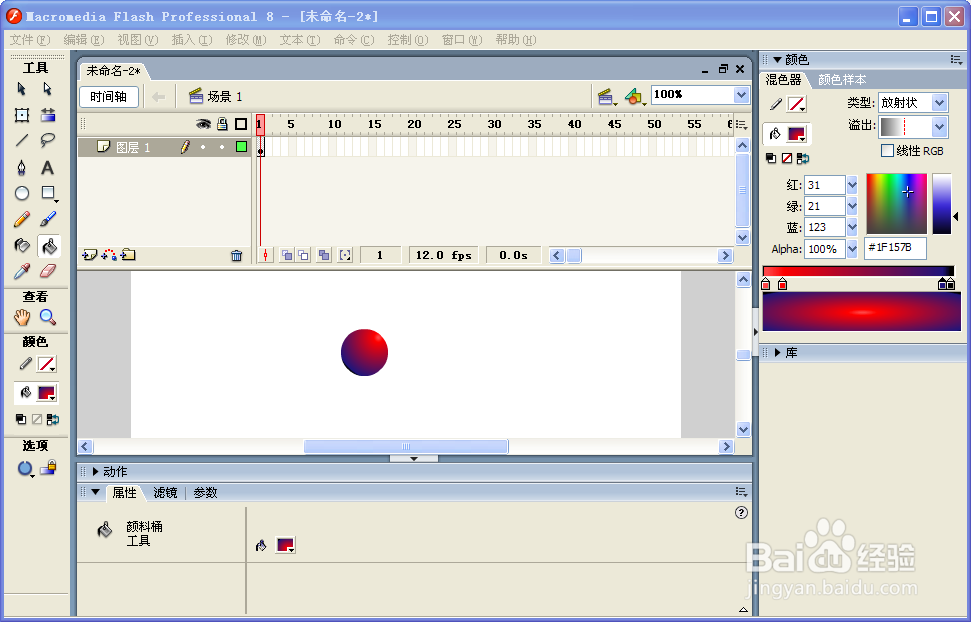Click the Center Frame button
The image size is (971, 622).
click(265, 255)
